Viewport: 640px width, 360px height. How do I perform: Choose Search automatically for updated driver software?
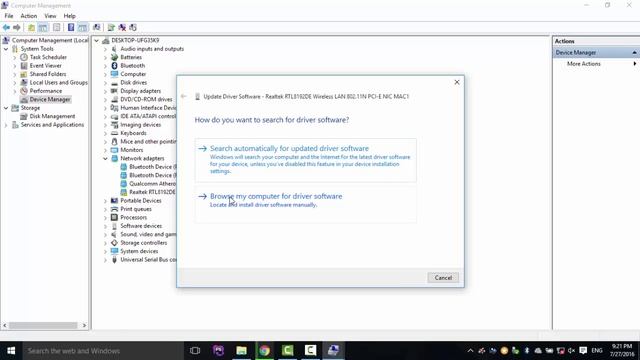pos(306,160)
